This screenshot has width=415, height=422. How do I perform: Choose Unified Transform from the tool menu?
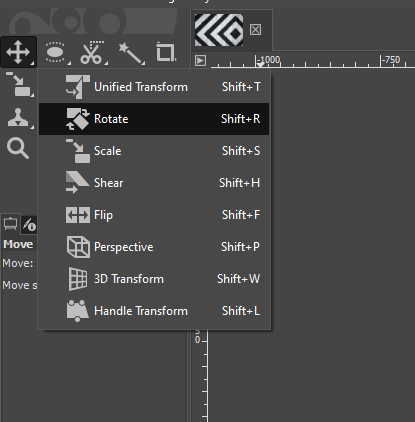click(154, 87)
